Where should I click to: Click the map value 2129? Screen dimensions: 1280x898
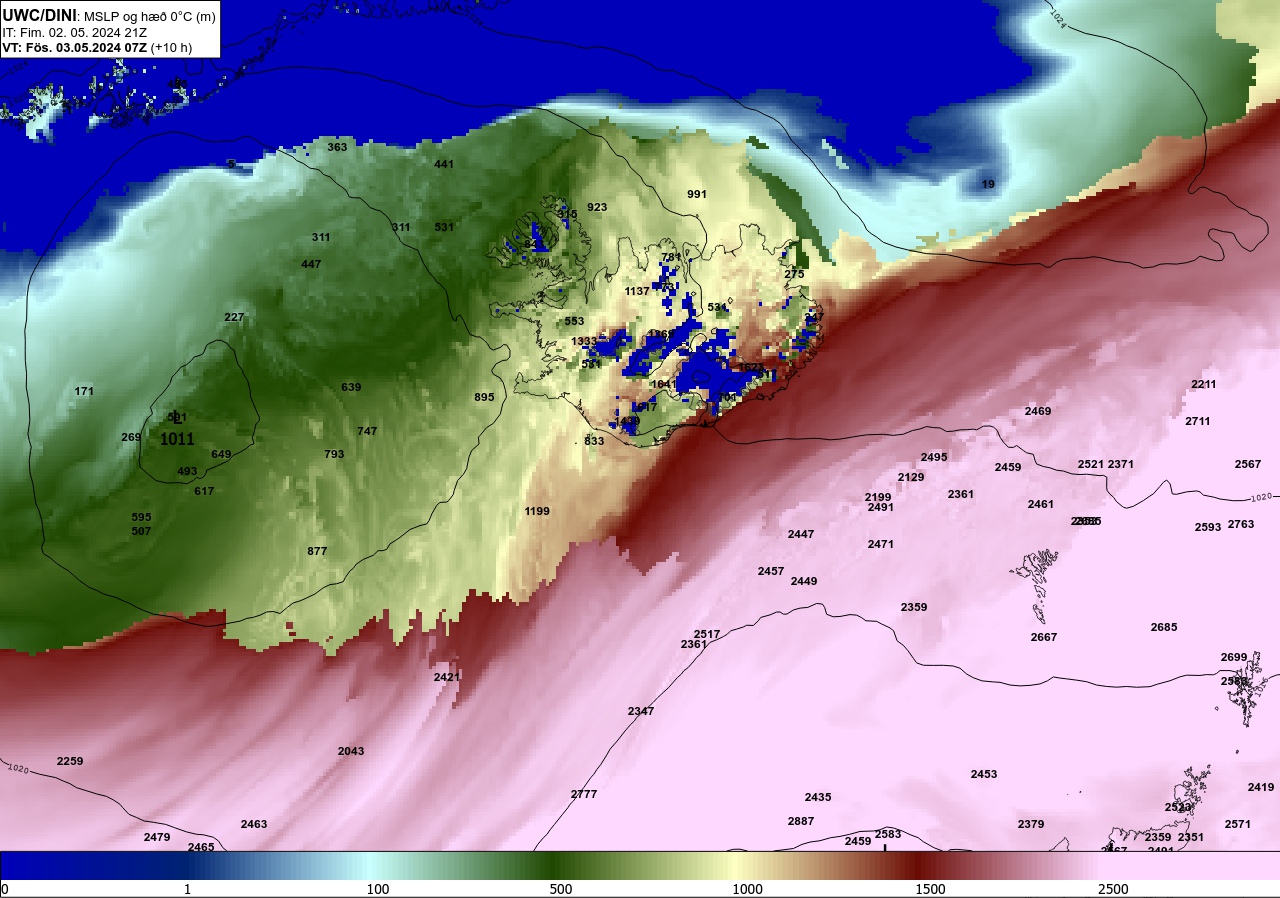[x=911, y=477]
